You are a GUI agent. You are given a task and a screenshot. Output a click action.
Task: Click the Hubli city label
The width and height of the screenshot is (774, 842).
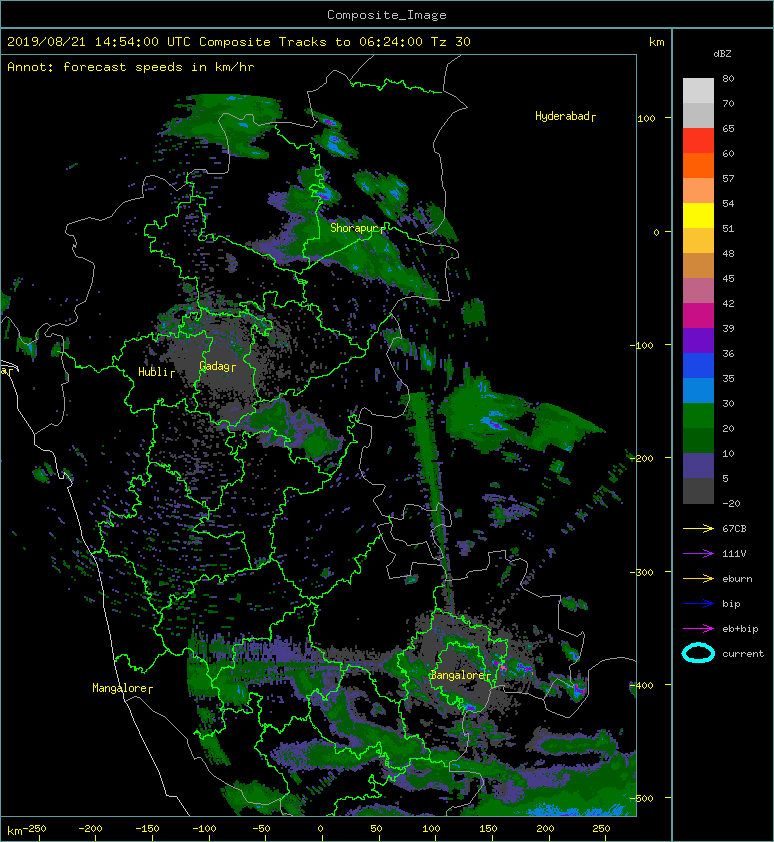[156, 372]
